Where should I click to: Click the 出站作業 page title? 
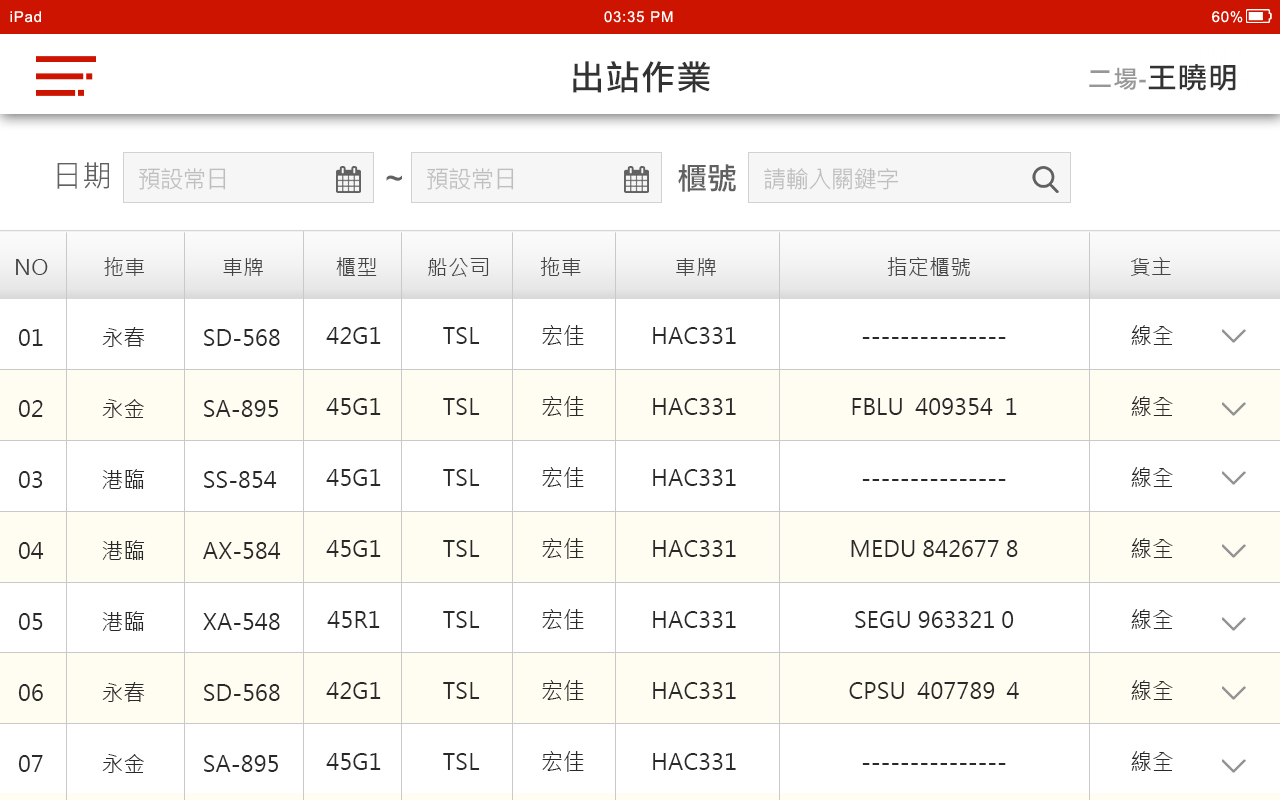641,77
